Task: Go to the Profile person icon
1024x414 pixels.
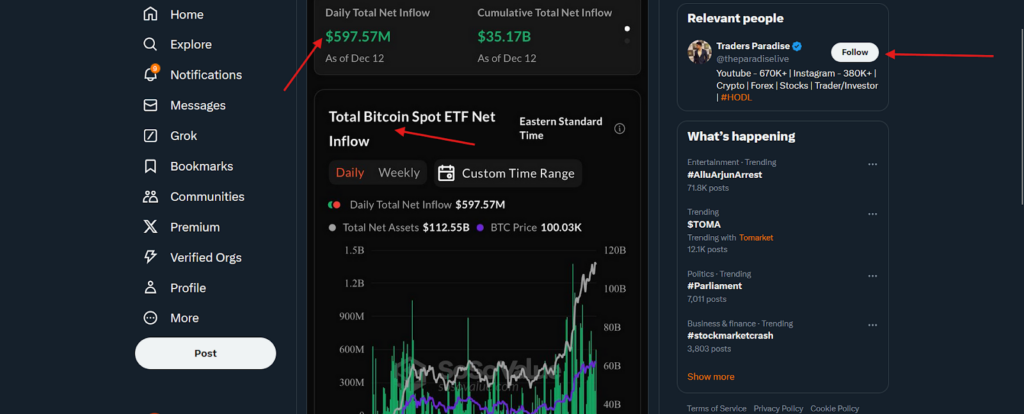Action: click(x=150, y=288)
